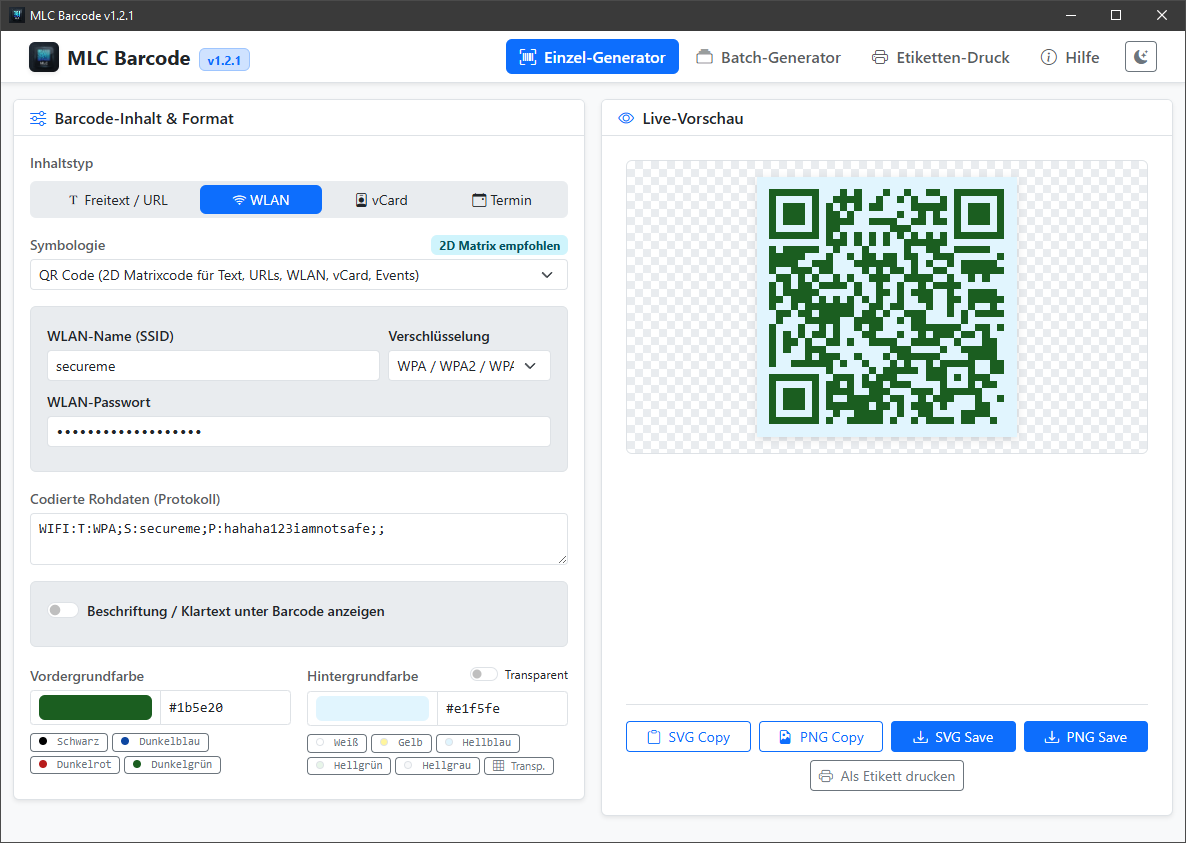Screen dimensions: 1186x843
Task: Choose the Dunkelblau foreground preset
Action: (x=160, y=742)
